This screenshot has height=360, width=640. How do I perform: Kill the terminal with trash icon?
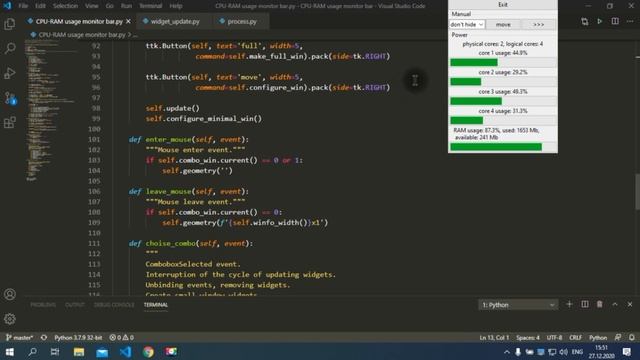click(x=600, y=304)
